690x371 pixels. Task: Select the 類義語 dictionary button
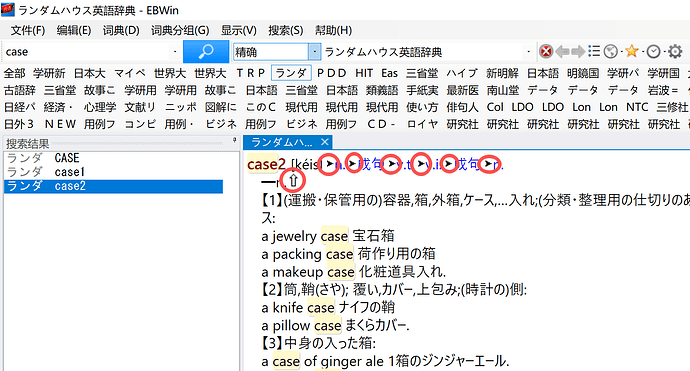(x=382, y=90)
